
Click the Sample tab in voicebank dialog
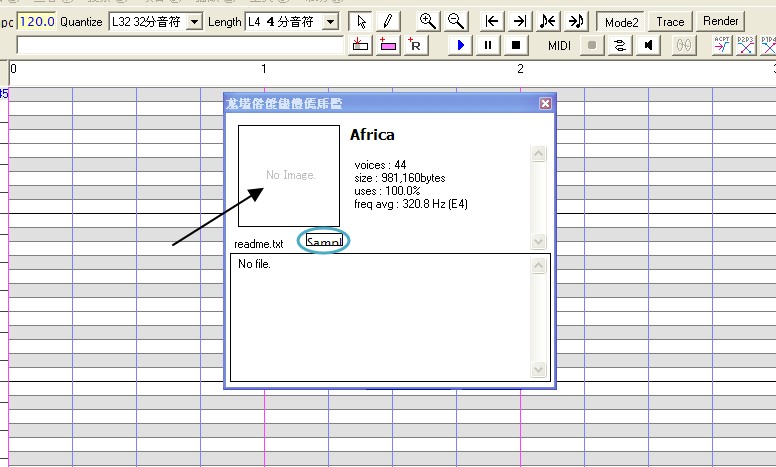click(324, 241)
